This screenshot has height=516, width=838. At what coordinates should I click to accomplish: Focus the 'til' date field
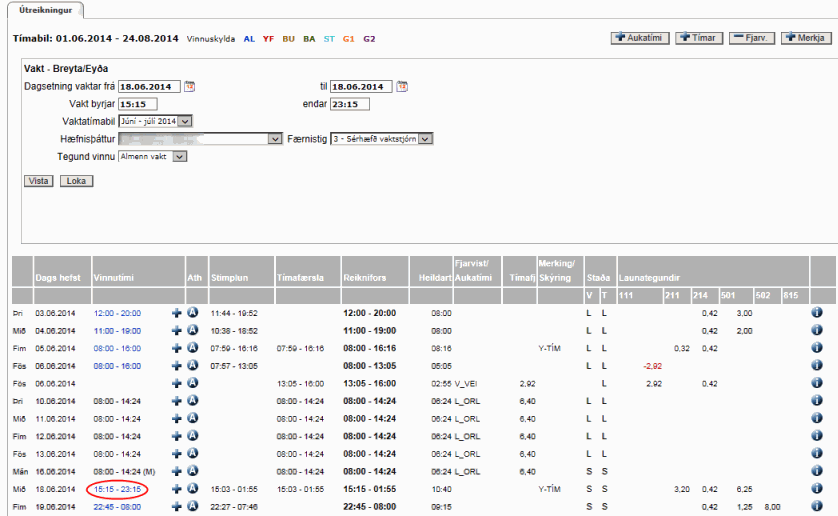361,87
